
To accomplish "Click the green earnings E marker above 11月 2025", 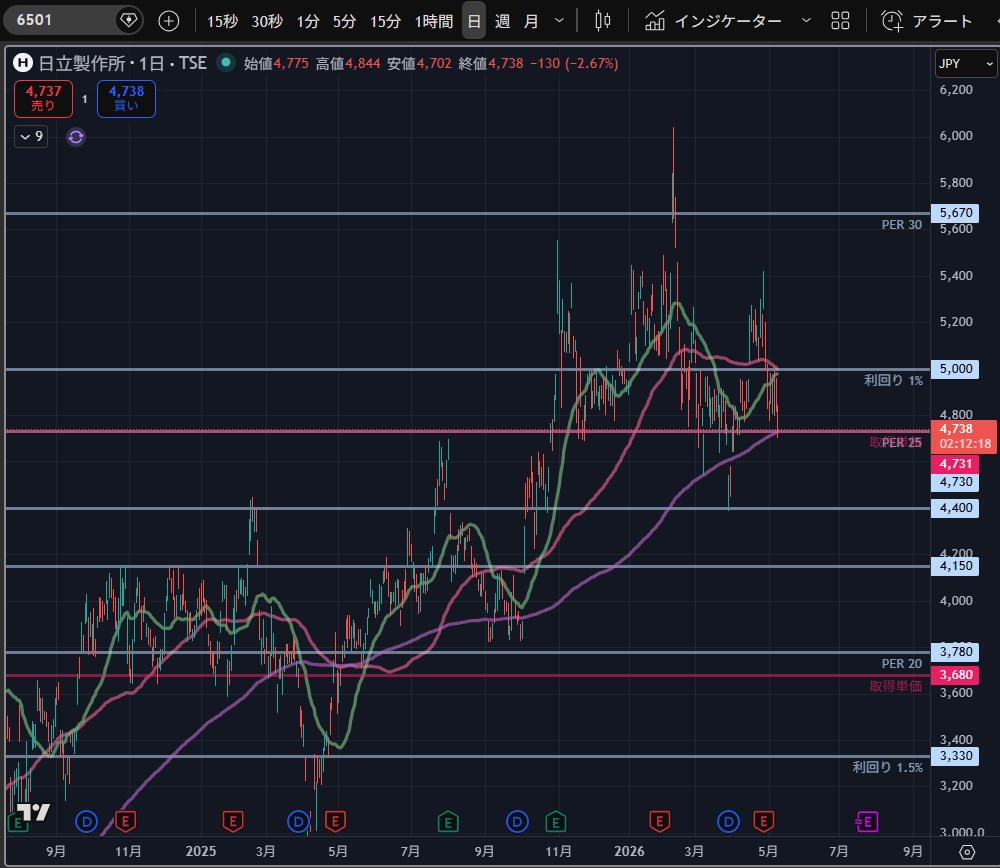I will pyautogui.click(x=556, y=822).
